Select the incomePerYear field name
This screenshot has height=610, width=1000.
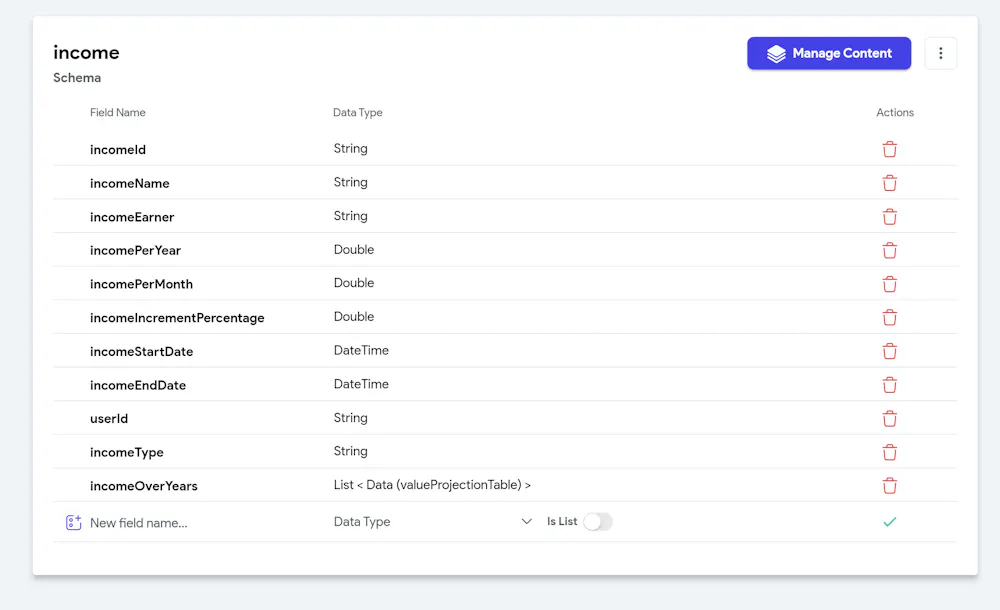click(x=135, y=250)
